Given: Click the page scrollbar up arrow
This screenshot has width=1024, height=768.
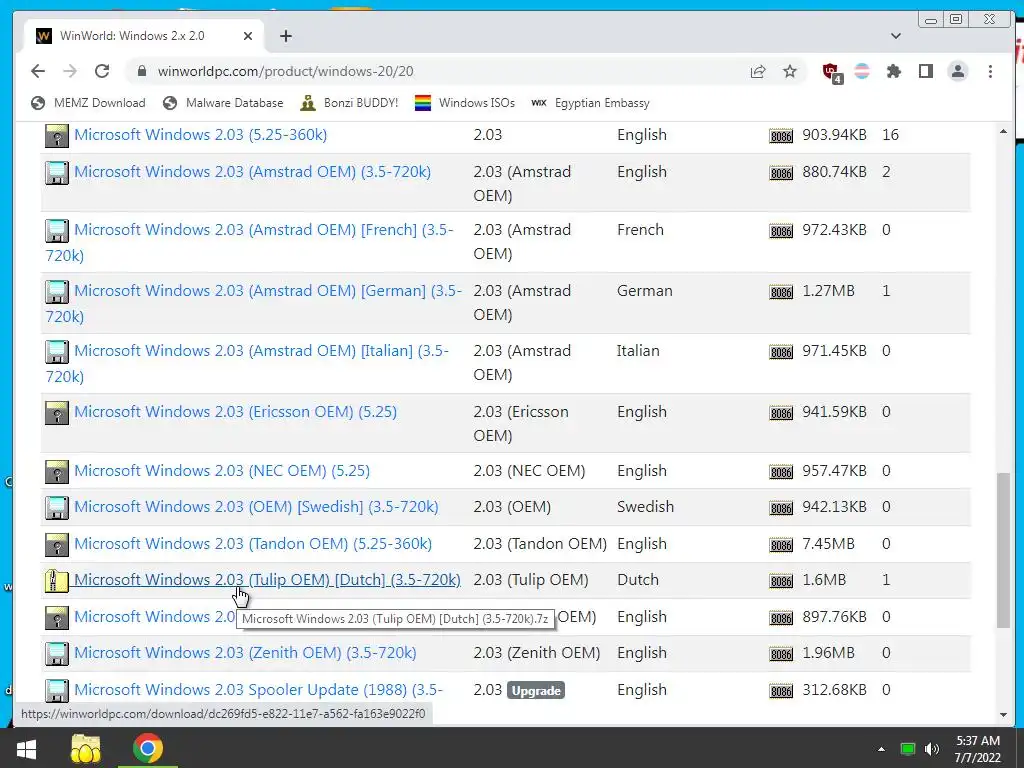Looking at the screenshot, I should [1003, 131].
